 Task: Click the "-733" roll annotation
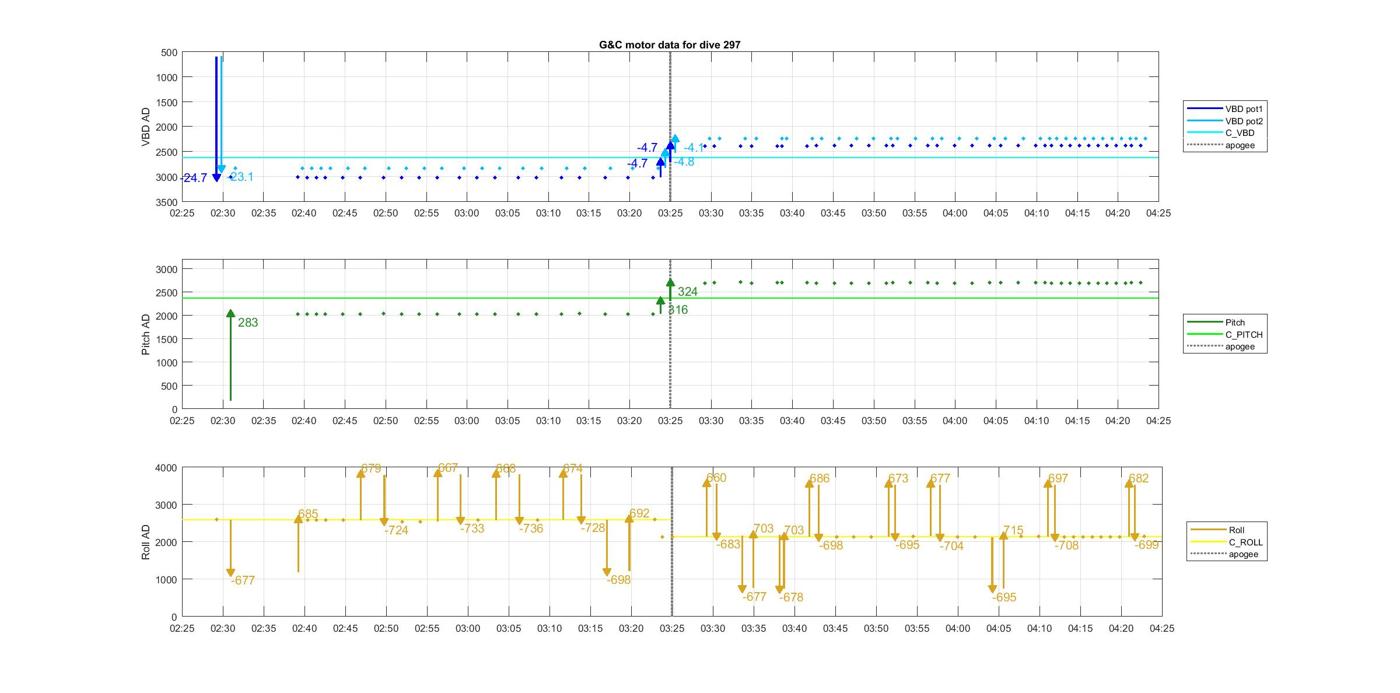point(472,528)
